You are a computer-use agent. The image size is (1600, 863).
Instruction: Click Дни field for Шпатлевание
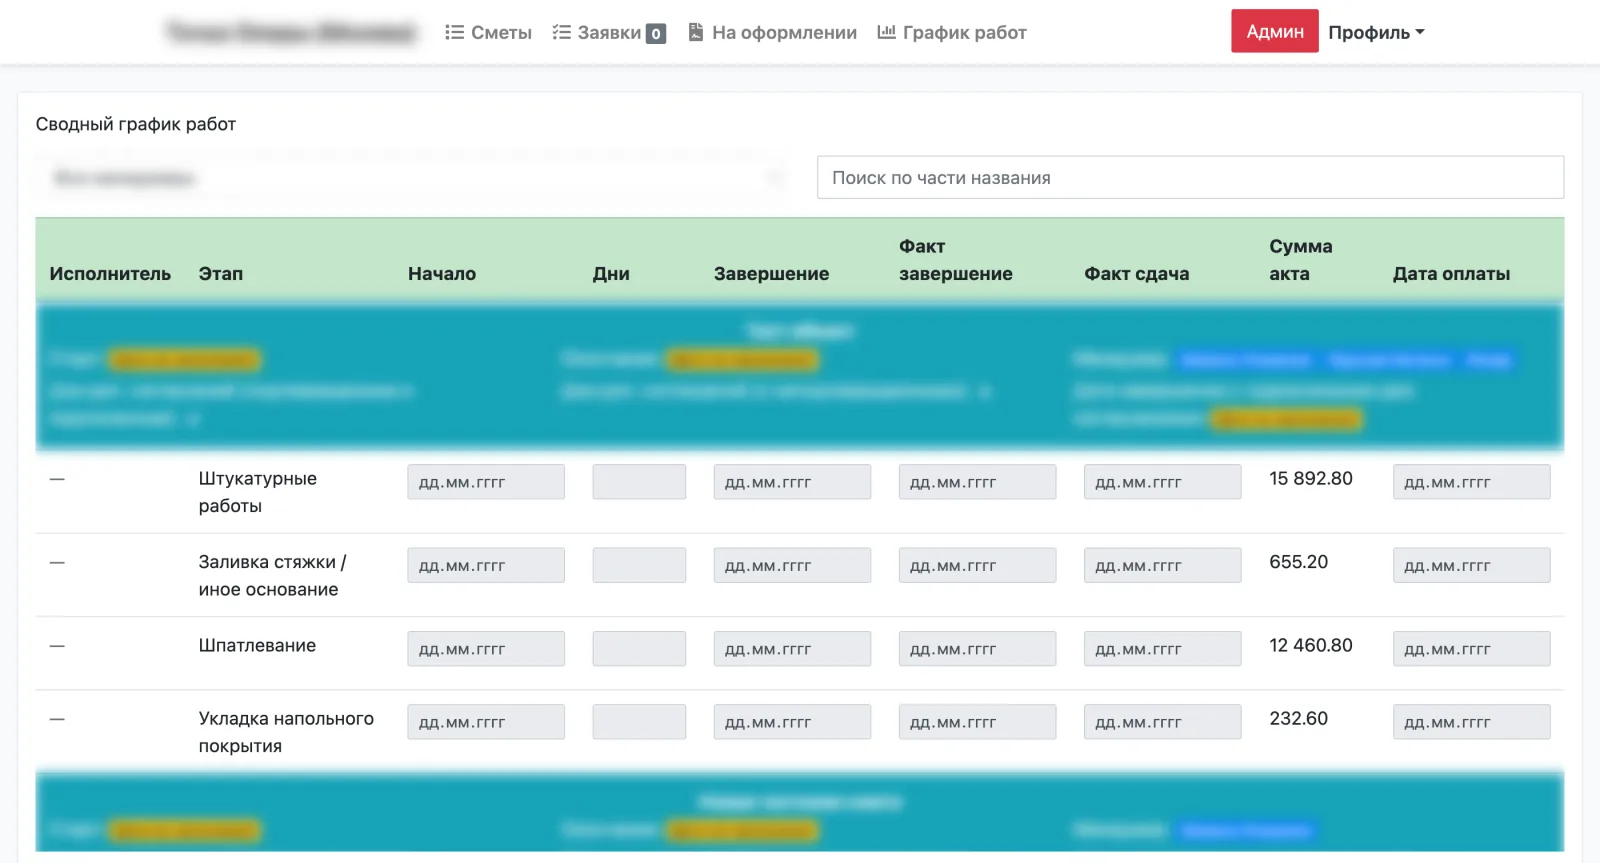pos(639,649)
